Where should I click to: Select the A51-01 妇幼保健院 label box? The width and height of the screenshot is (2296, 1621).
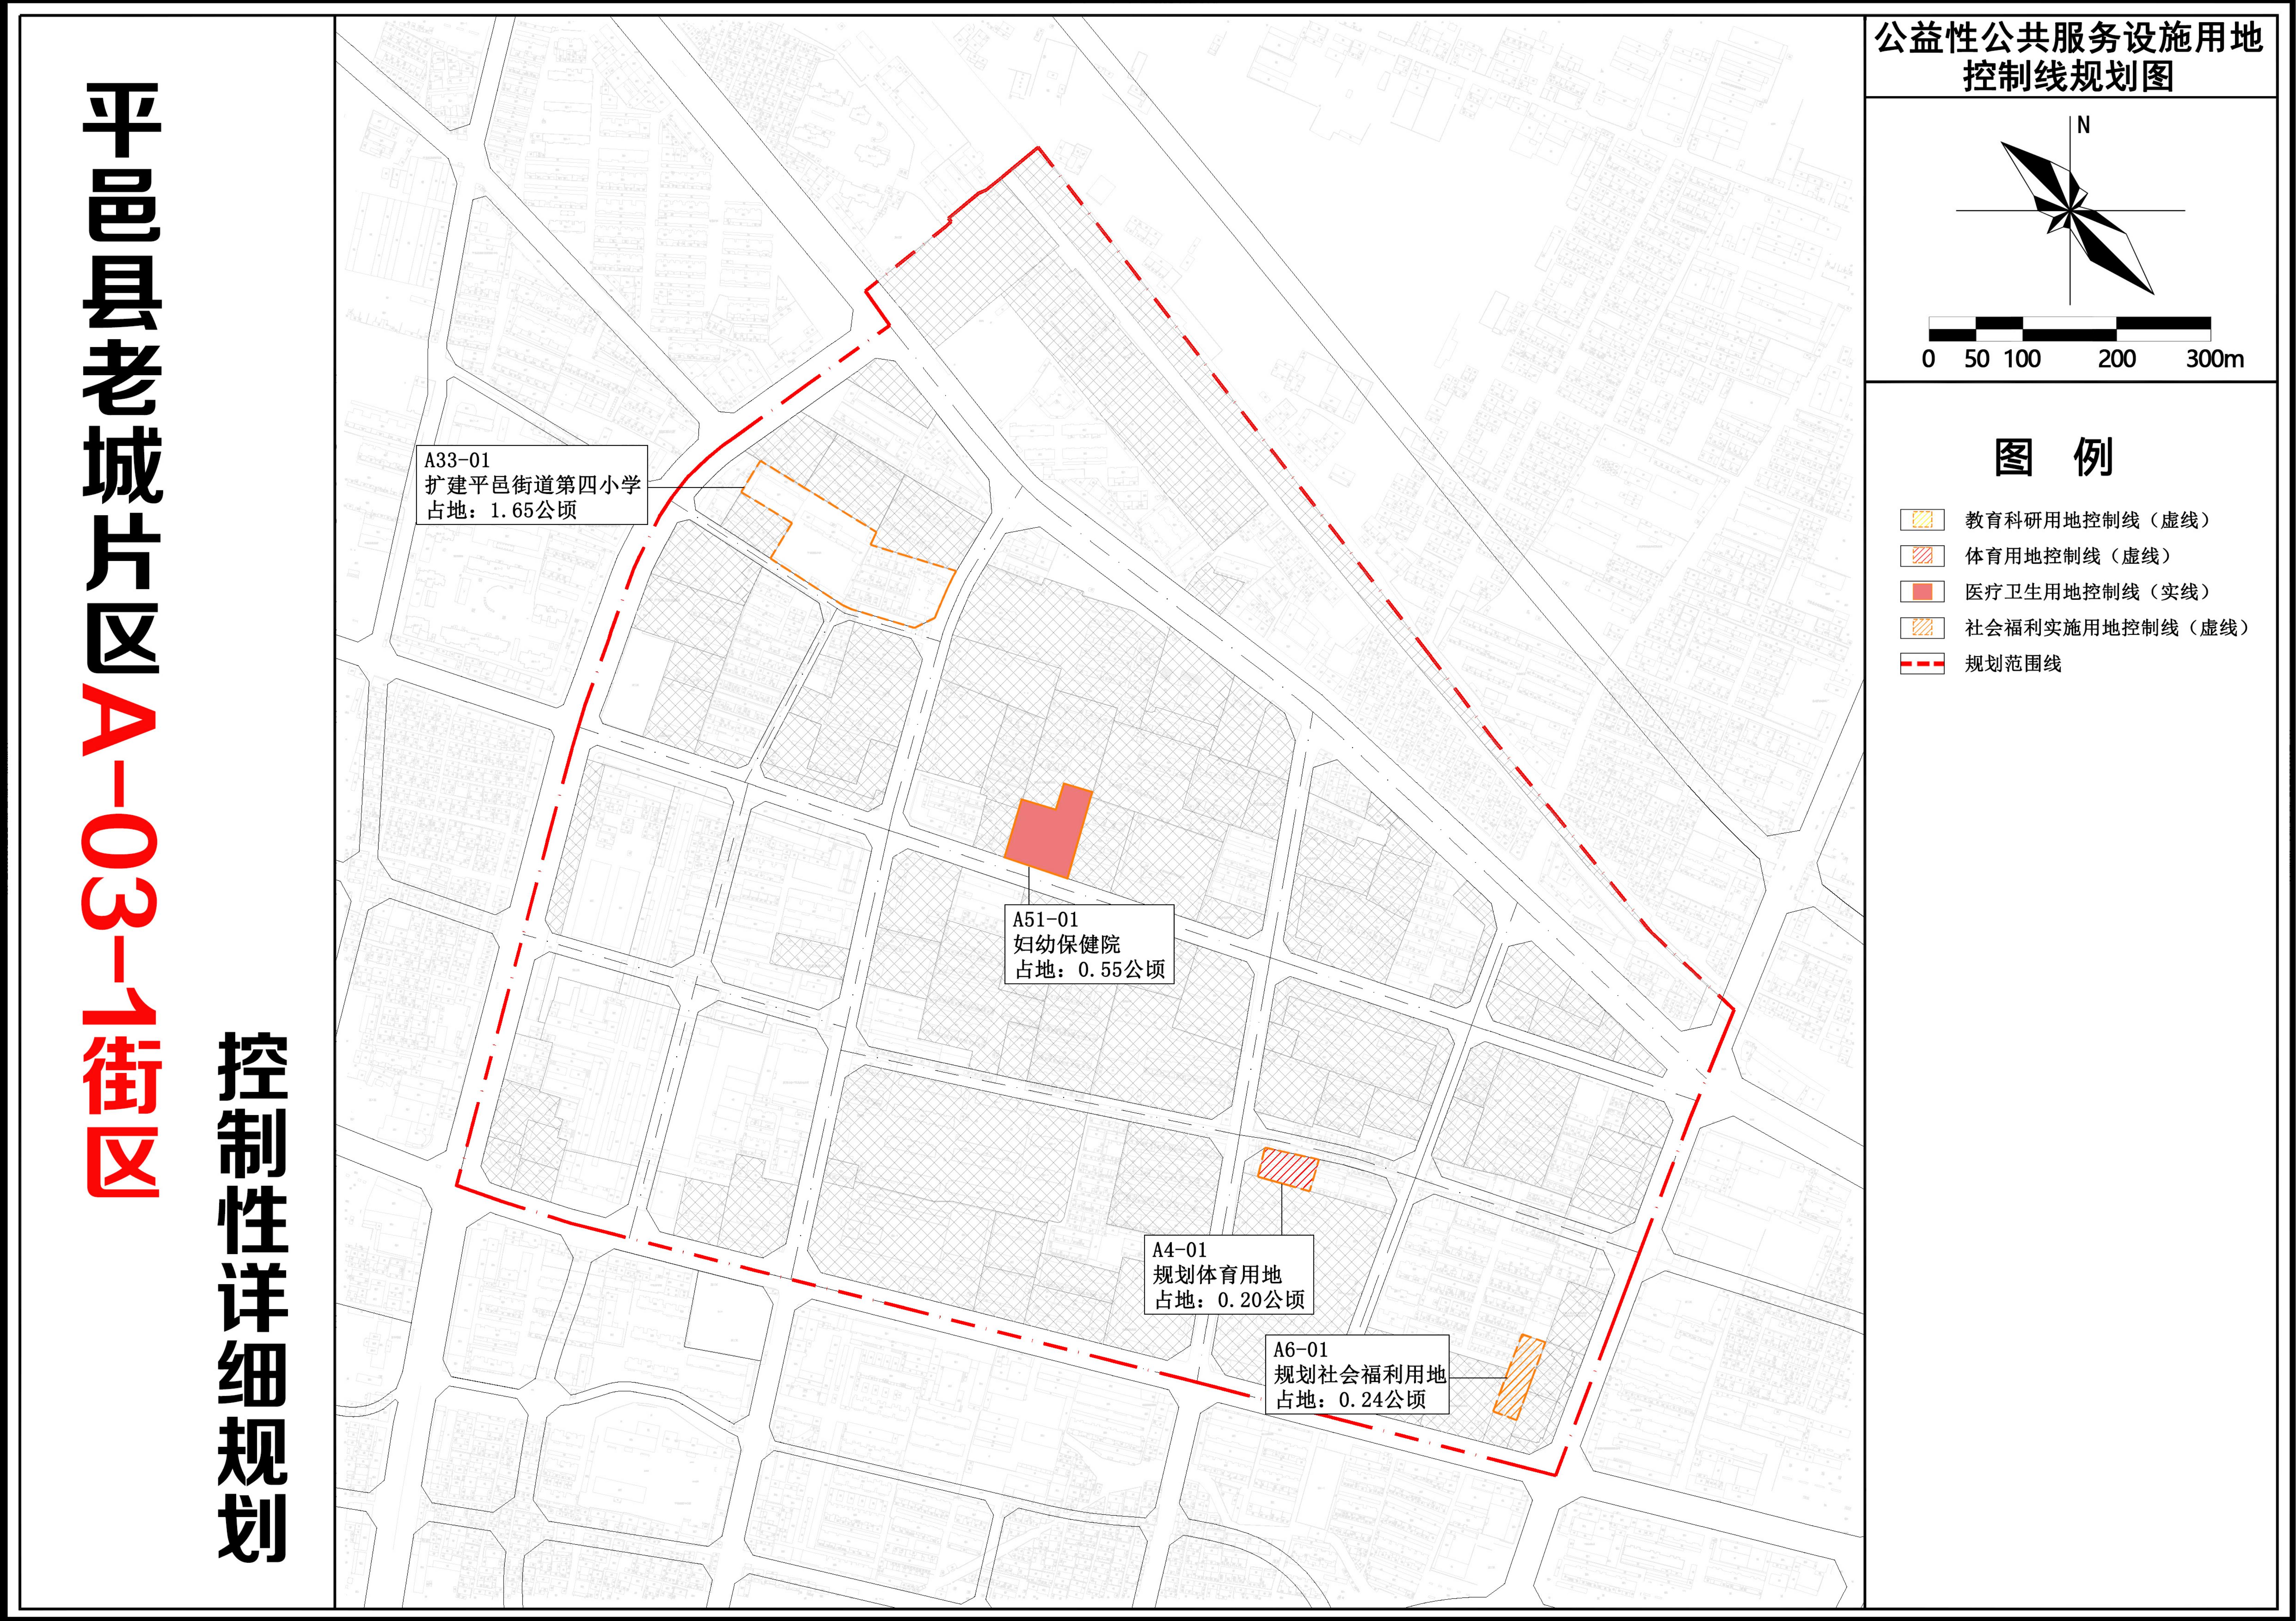pyautogui.click(x=1089, y=944)
